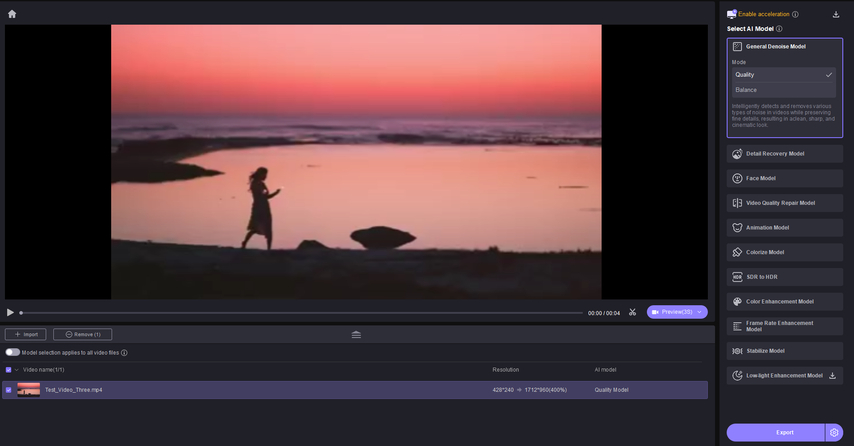The image size is (854, 446).
Task: Select the Colorize Model
Action: pos(784,252)
